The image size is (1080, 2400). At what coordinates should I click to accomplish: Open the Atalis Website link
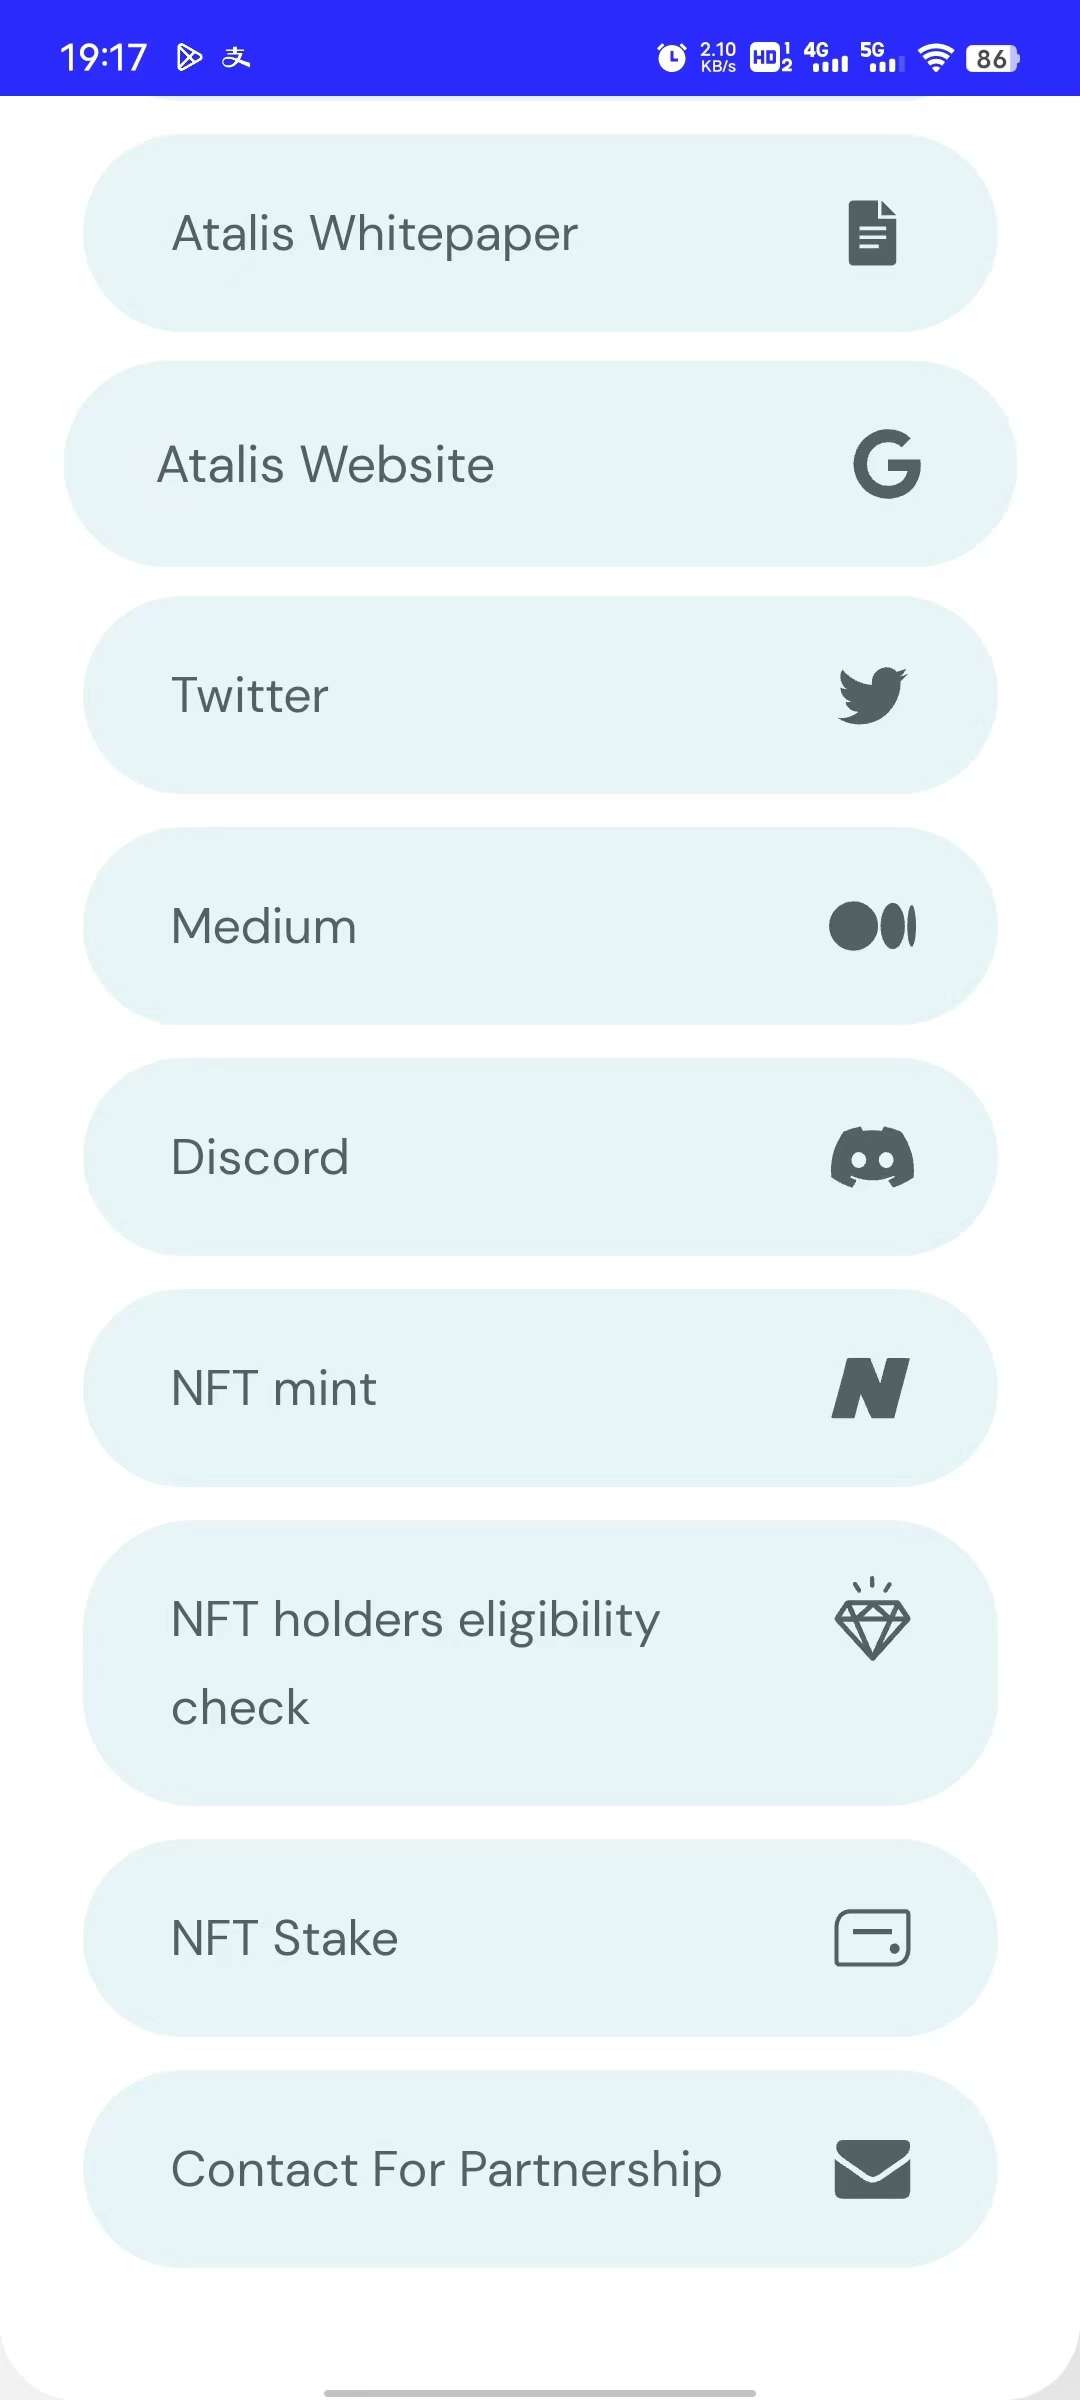540,464
